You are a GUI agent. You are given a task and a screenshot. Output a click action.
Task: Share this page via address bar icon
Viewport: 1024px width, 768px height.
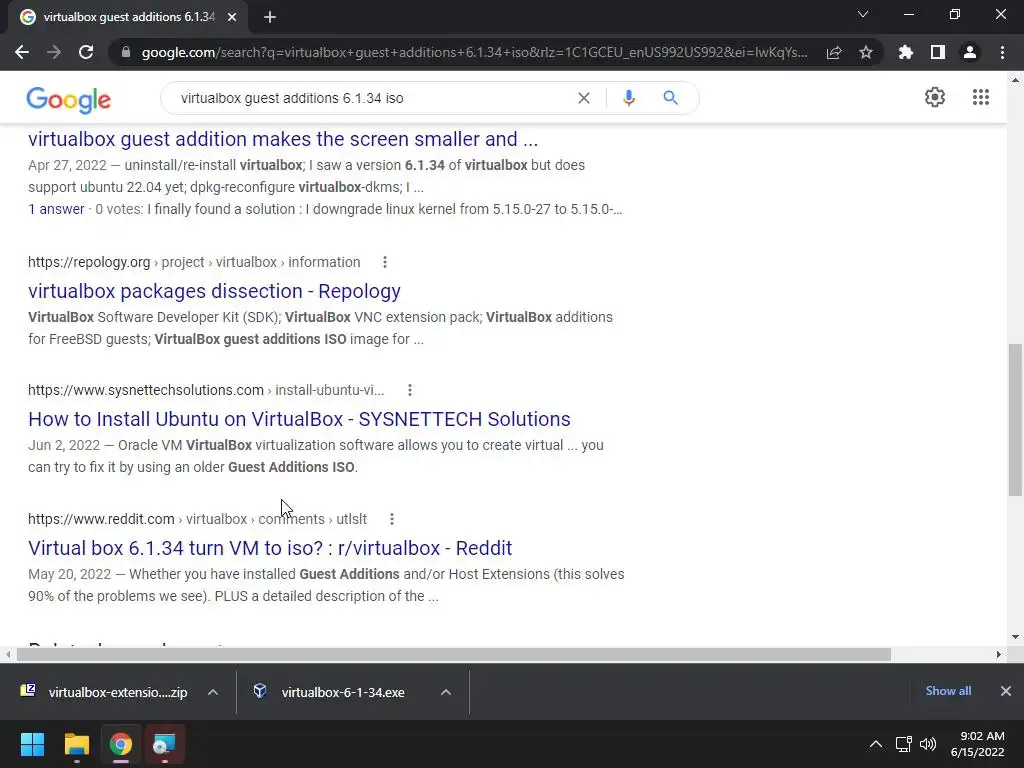coord(834,52)
